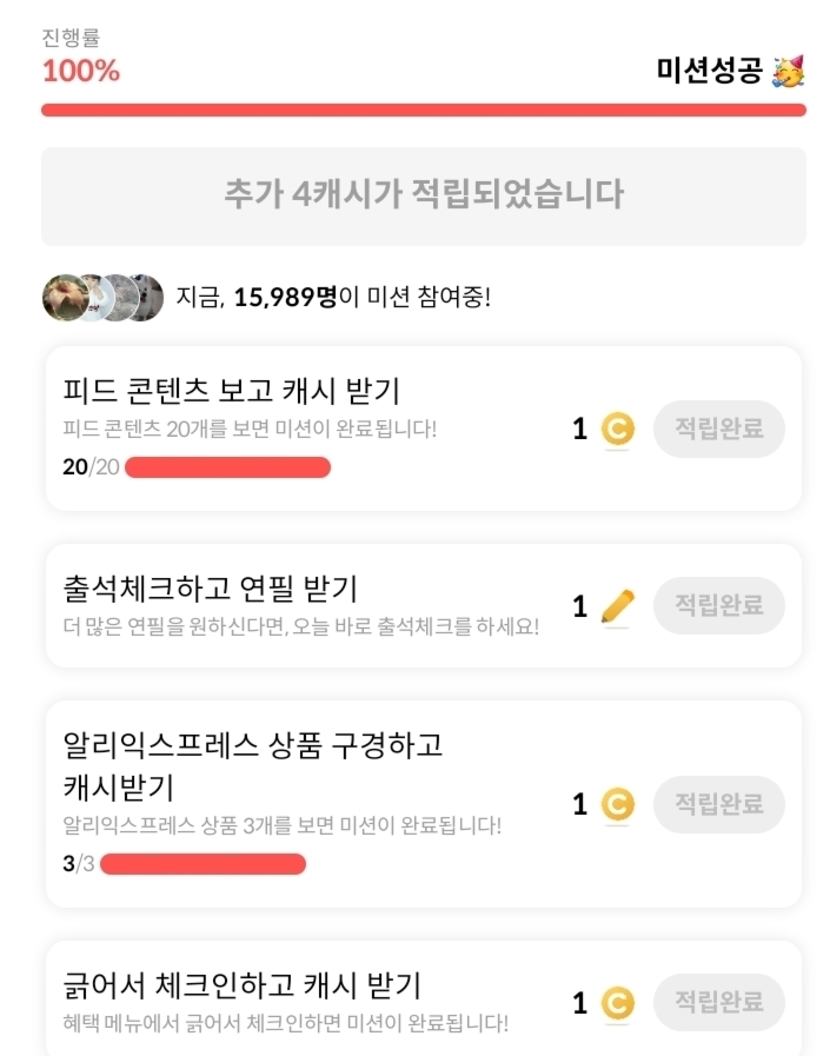Click the overall 100% red progress bar
The width and height of the screenshot is (830, 1056).
coord(423,110)
